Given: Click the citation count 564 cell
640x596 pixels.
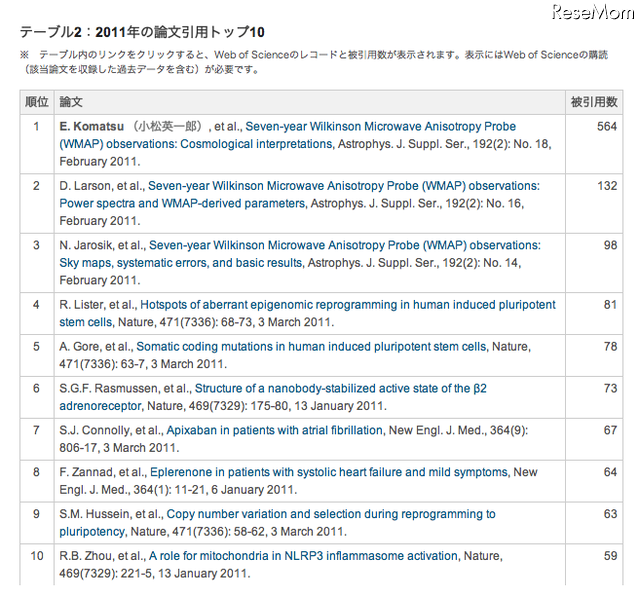Looking at the screenshot, I should (x=606, y=127).
